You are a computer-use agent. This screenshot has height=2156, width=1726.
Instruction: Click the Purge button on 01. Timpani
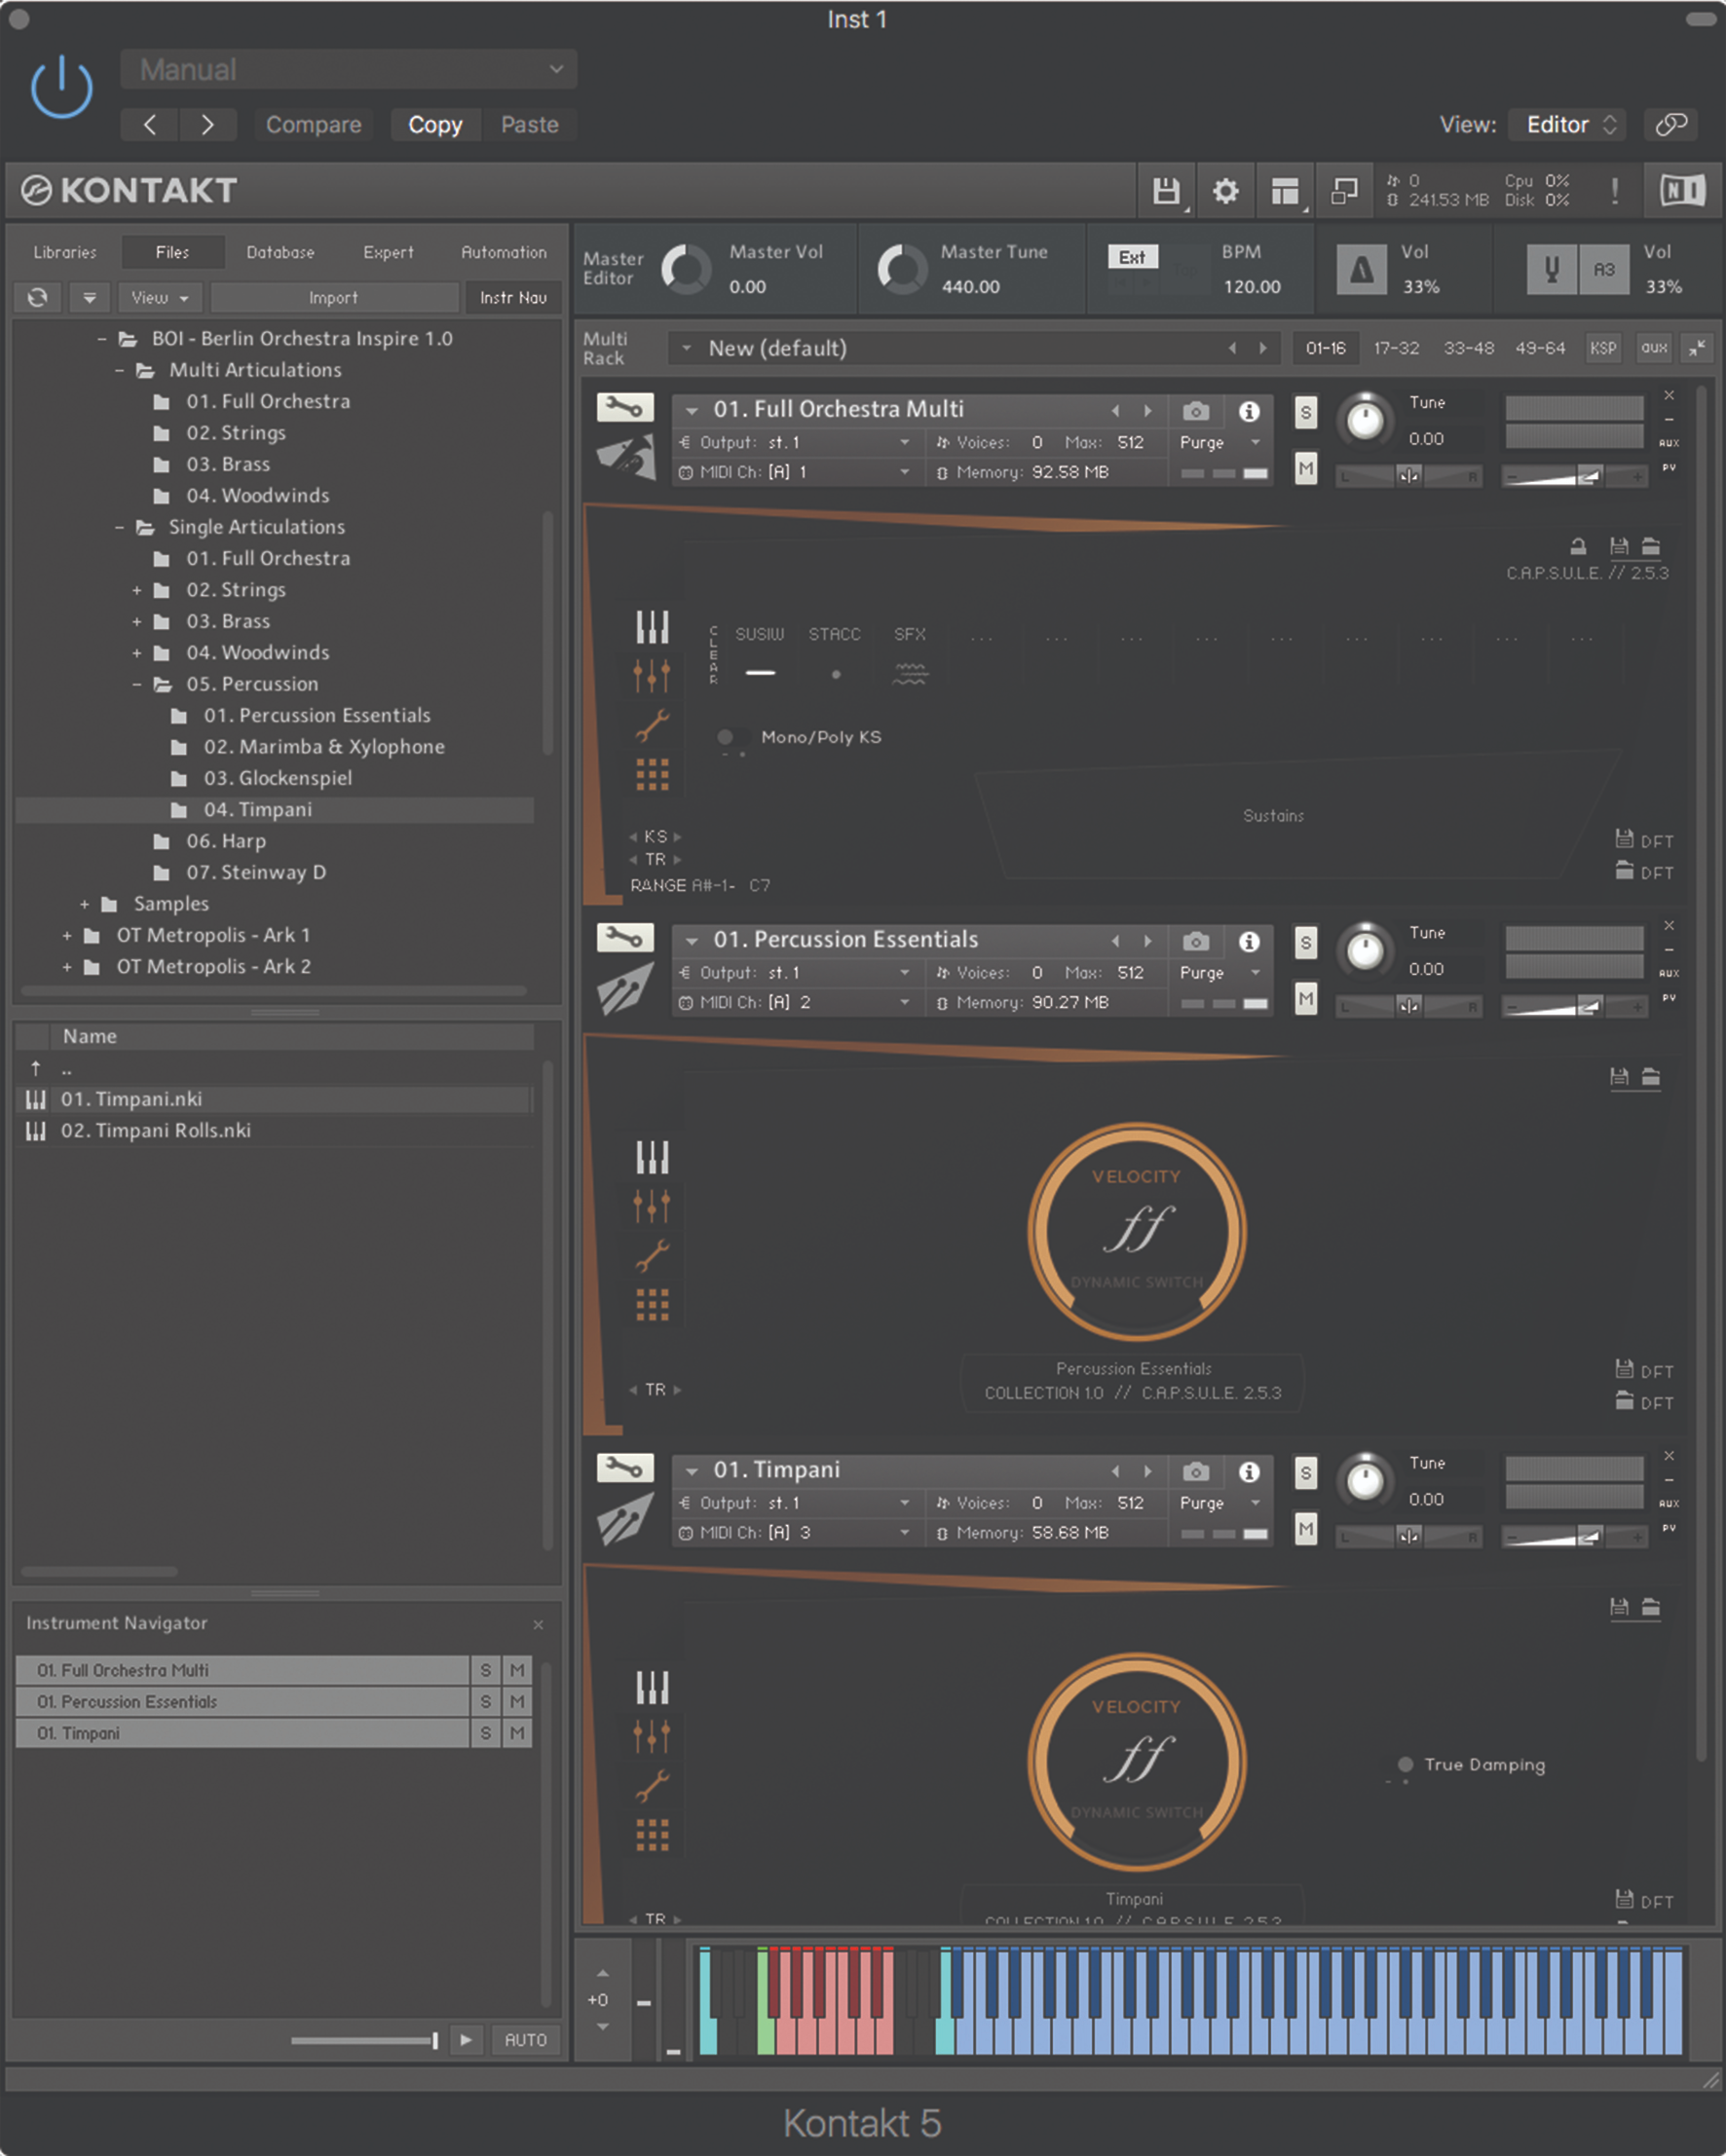point(1202,1502)
